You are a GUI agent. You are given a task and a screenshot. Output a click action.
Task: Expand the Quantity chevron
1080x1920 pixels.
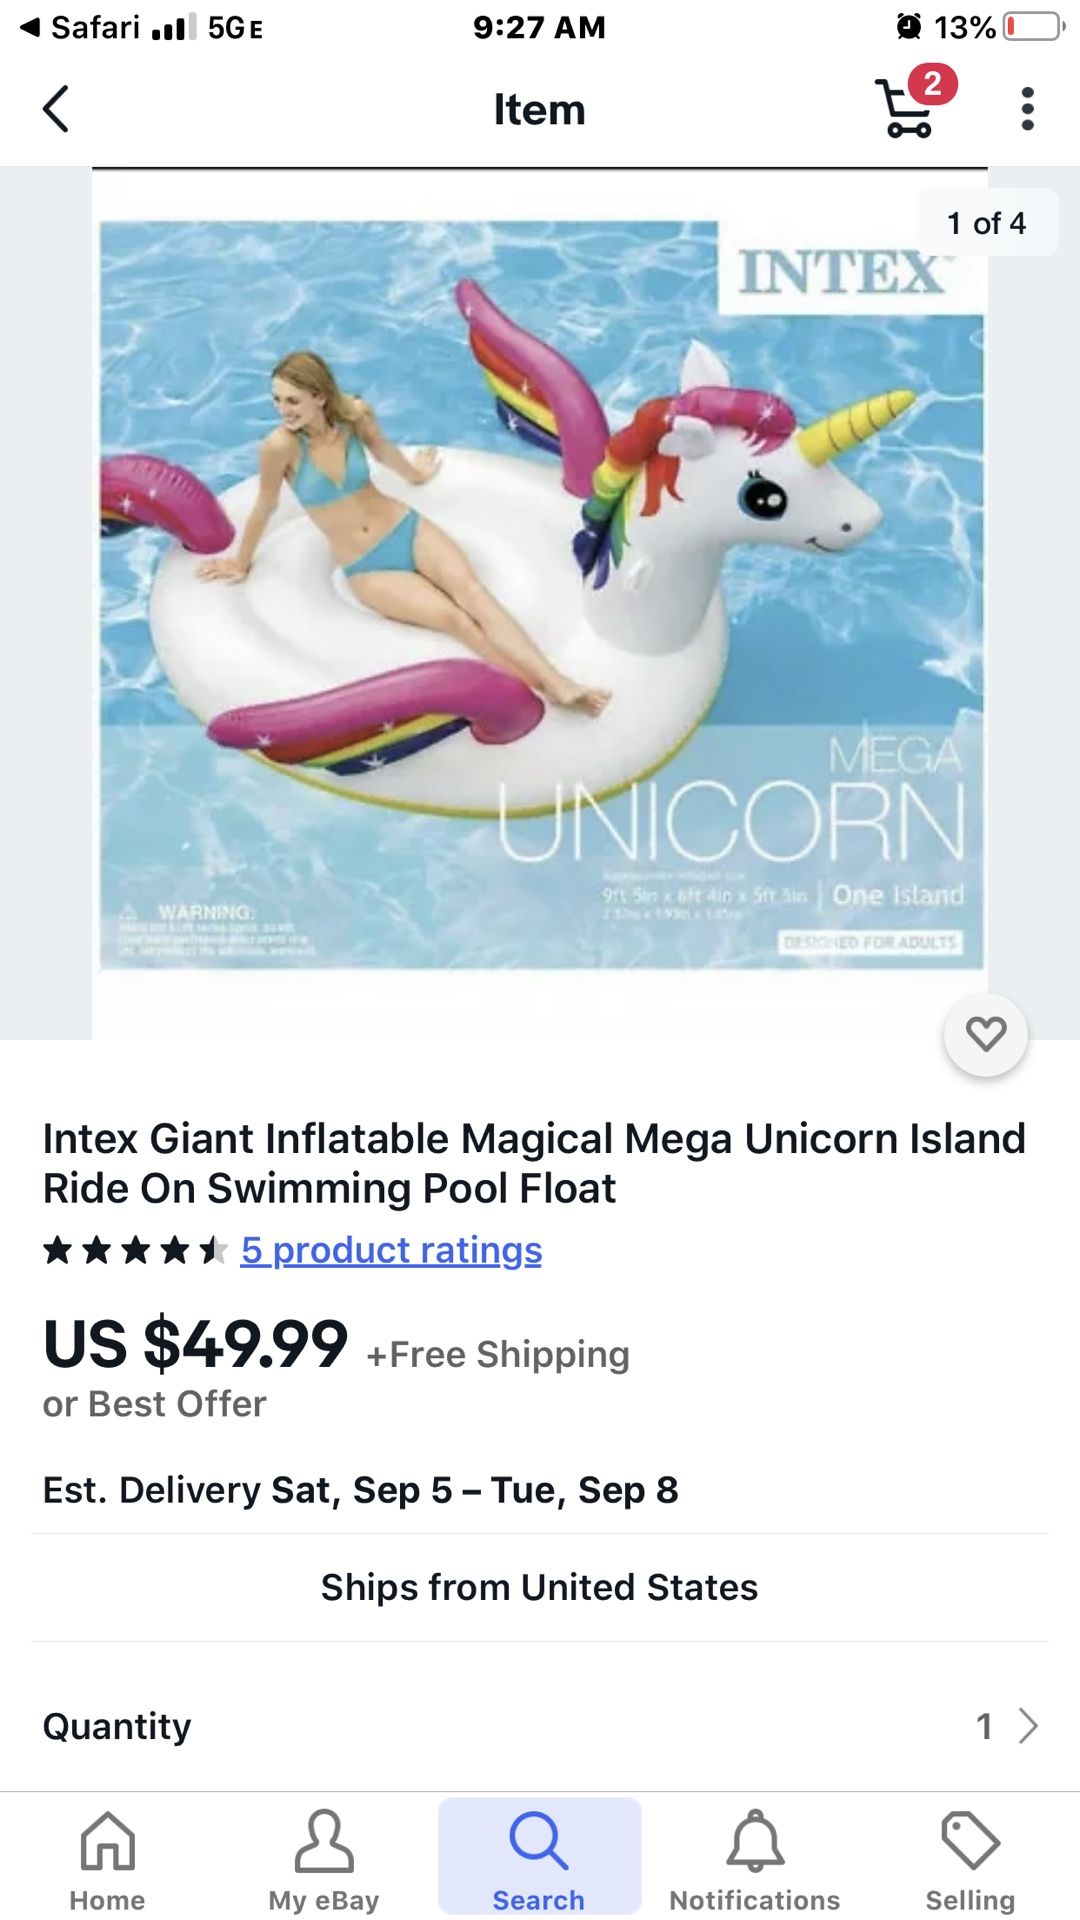pyautogui.click(x=1028, y=1726)
